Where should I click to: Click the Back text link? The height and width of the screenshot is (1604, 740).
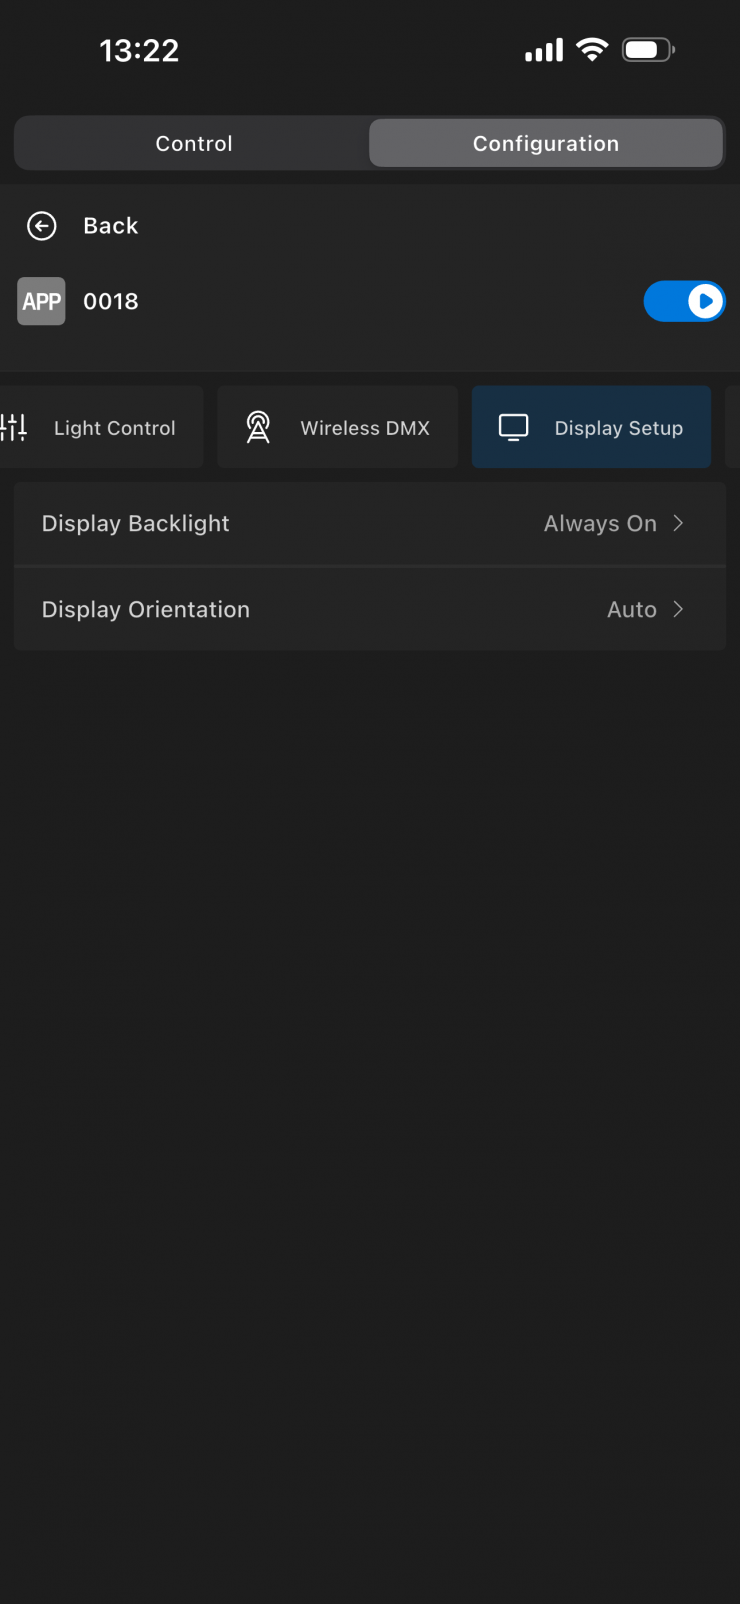coord(111,226)
